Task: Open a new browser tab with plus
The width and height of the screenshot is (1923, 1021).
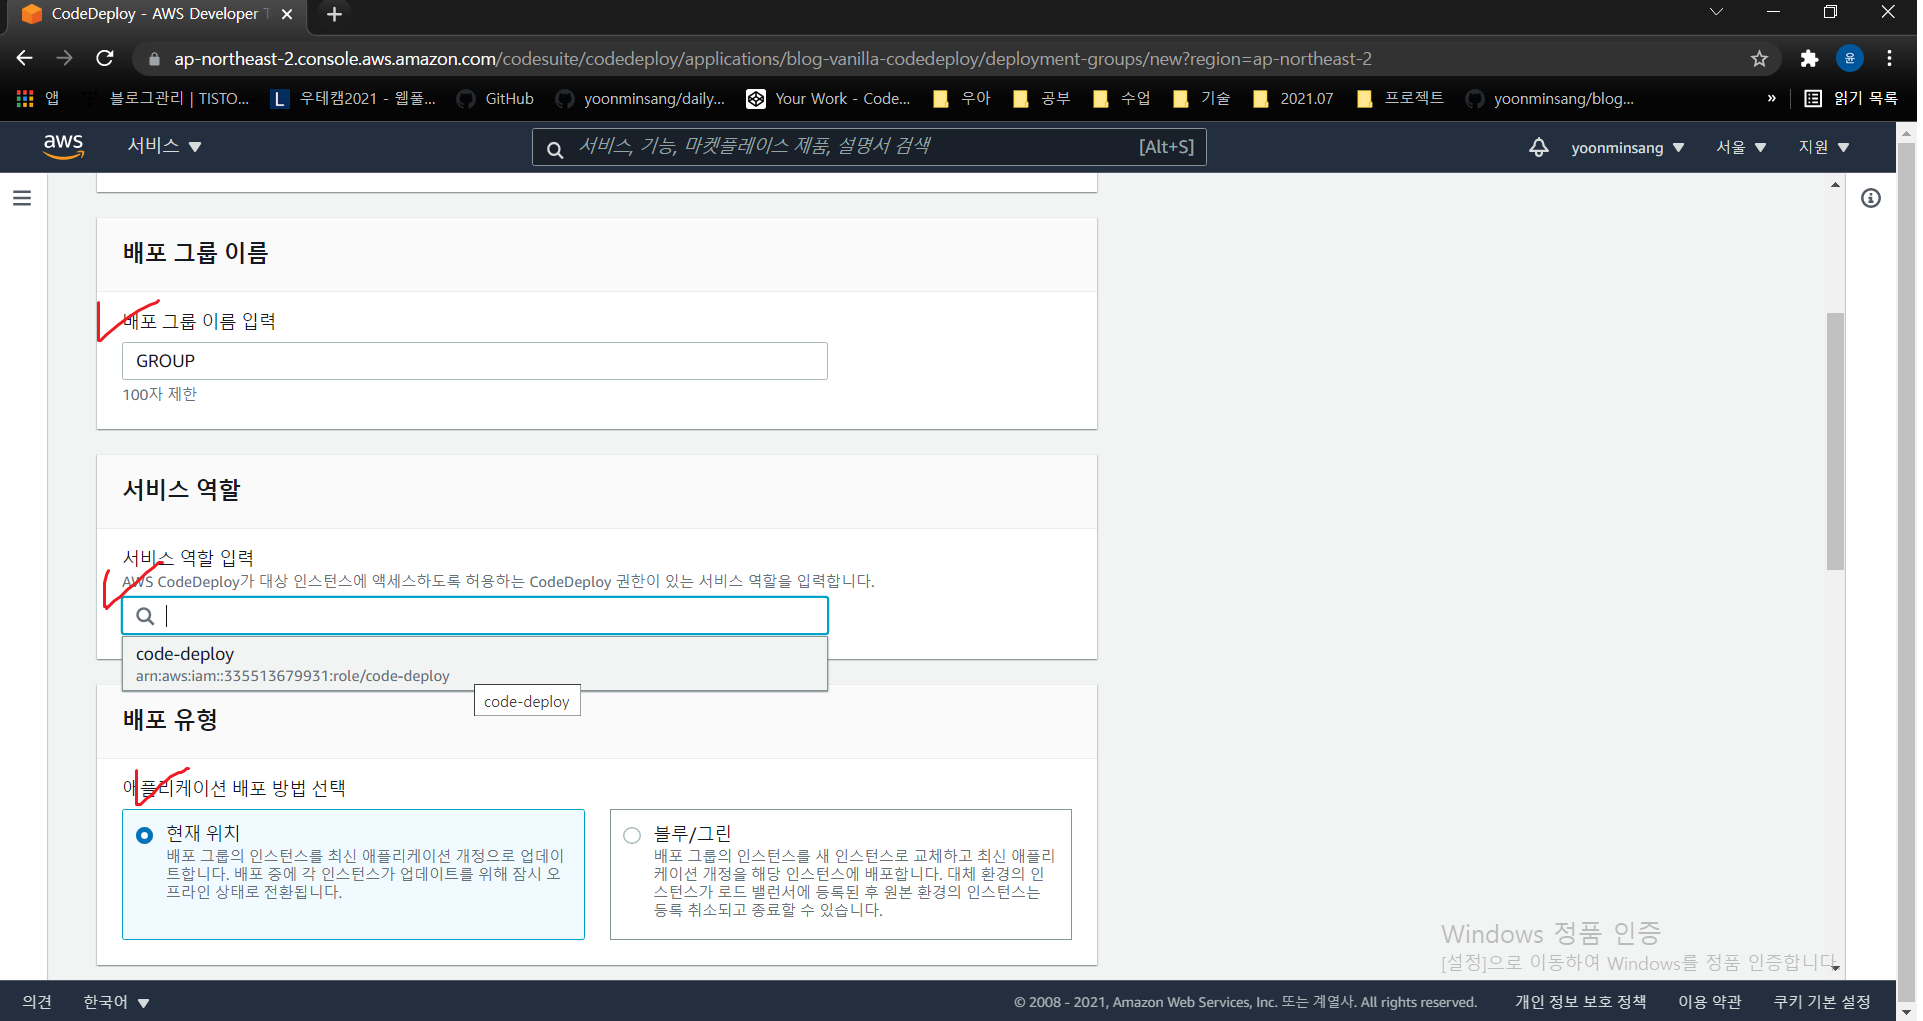Action: point(334,14)
